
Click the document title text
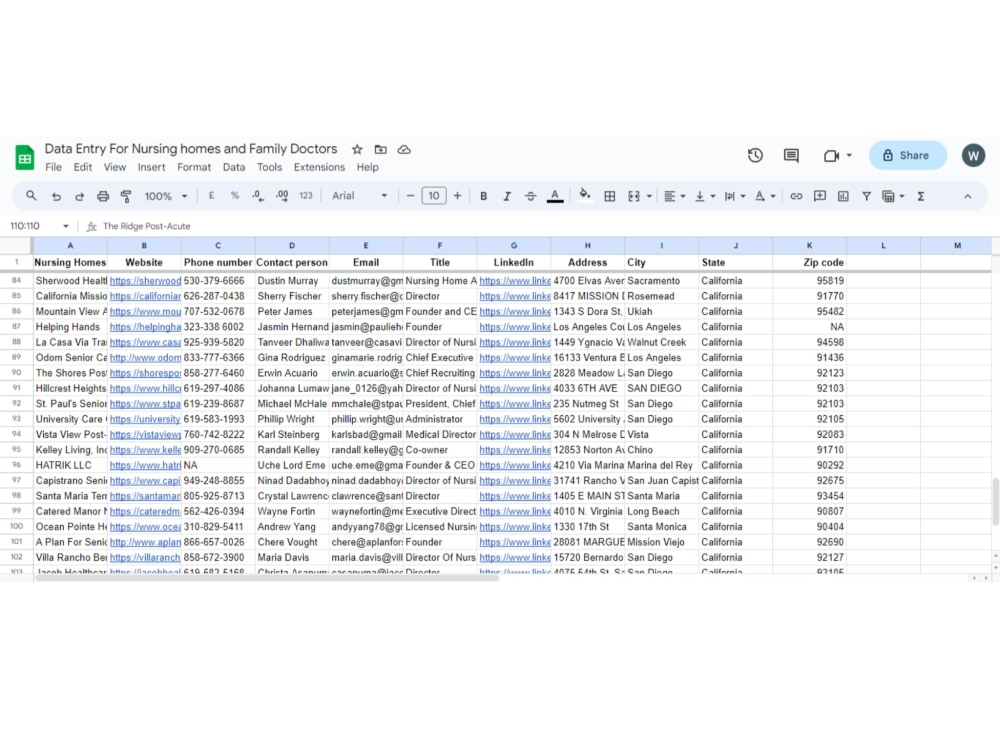[191, 149]
